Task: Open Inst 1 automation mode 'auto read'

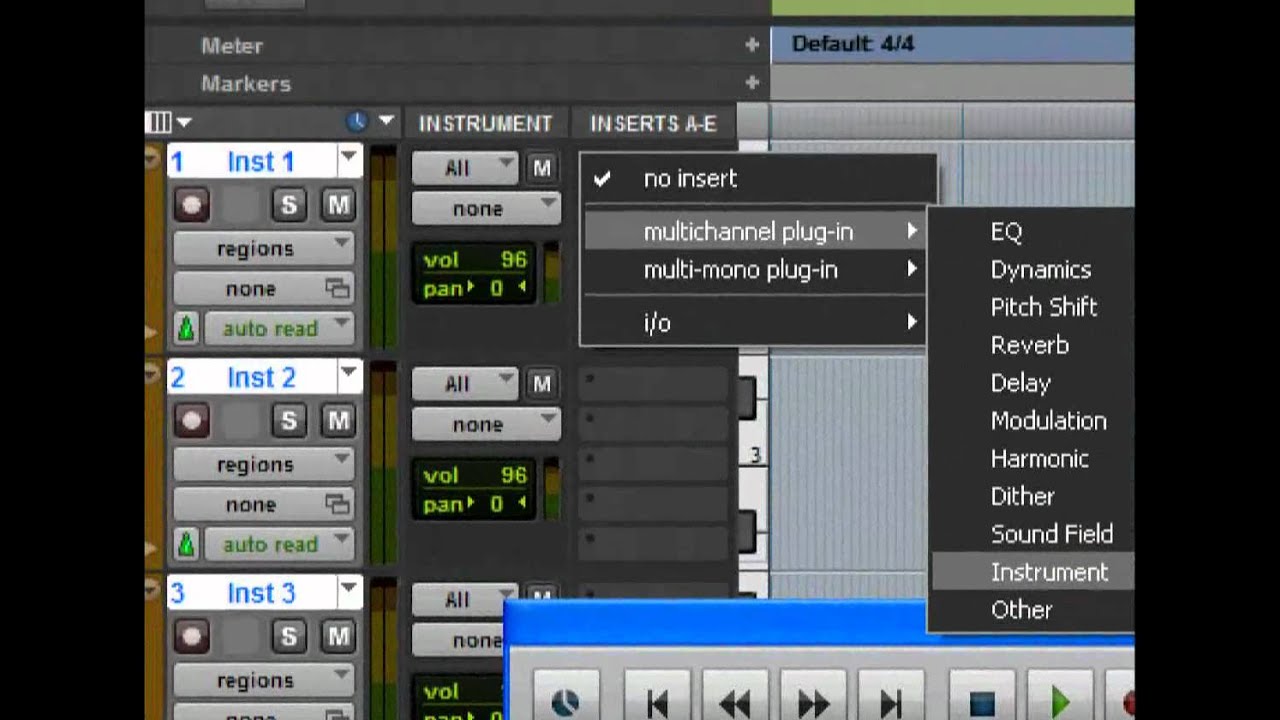Action: 279,328
